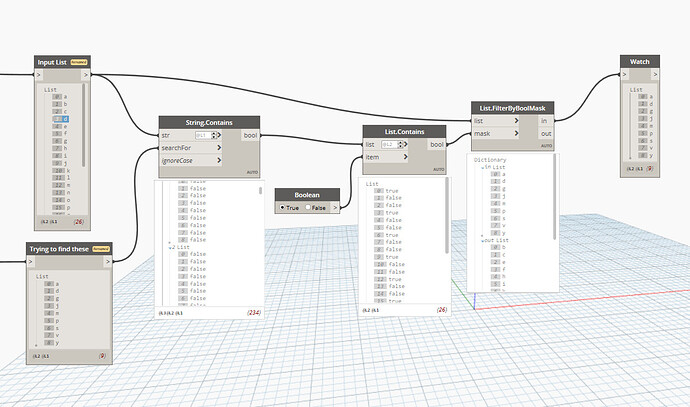
Task: Click the Watch node's output port arrow
Action: pyautogui.click(x=655, y=74)
